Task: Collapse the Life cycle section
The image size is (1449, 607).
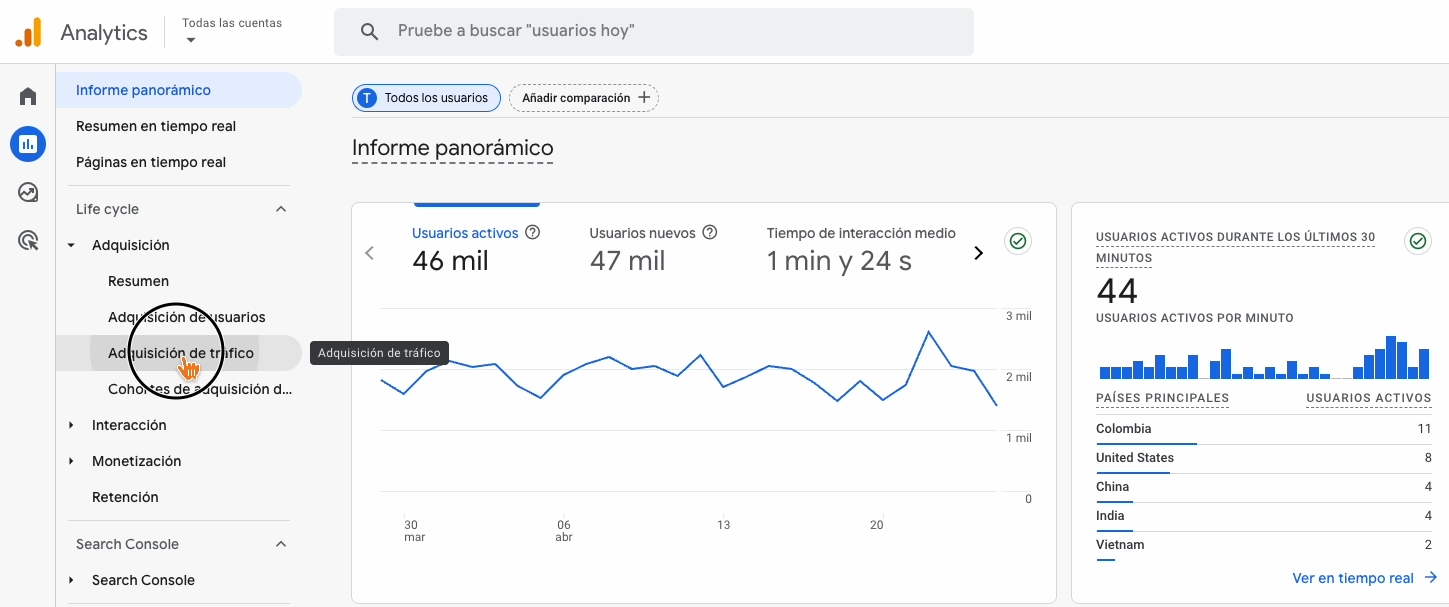Action: pos(281,209)
